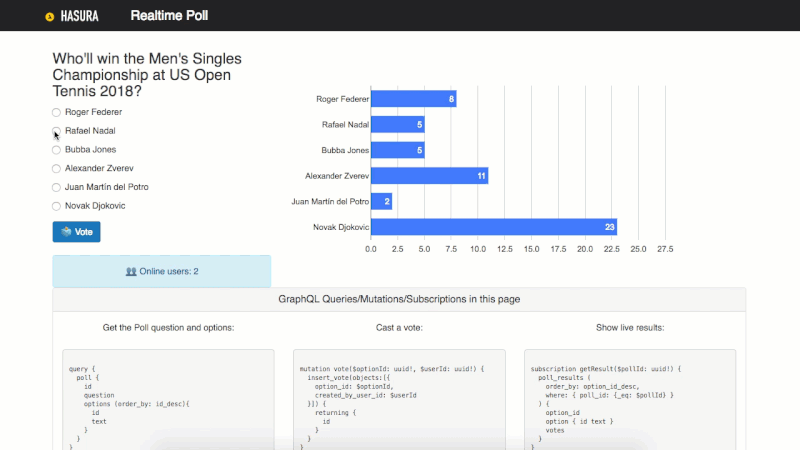Select the Roger Federer radio option

(56, 112)
